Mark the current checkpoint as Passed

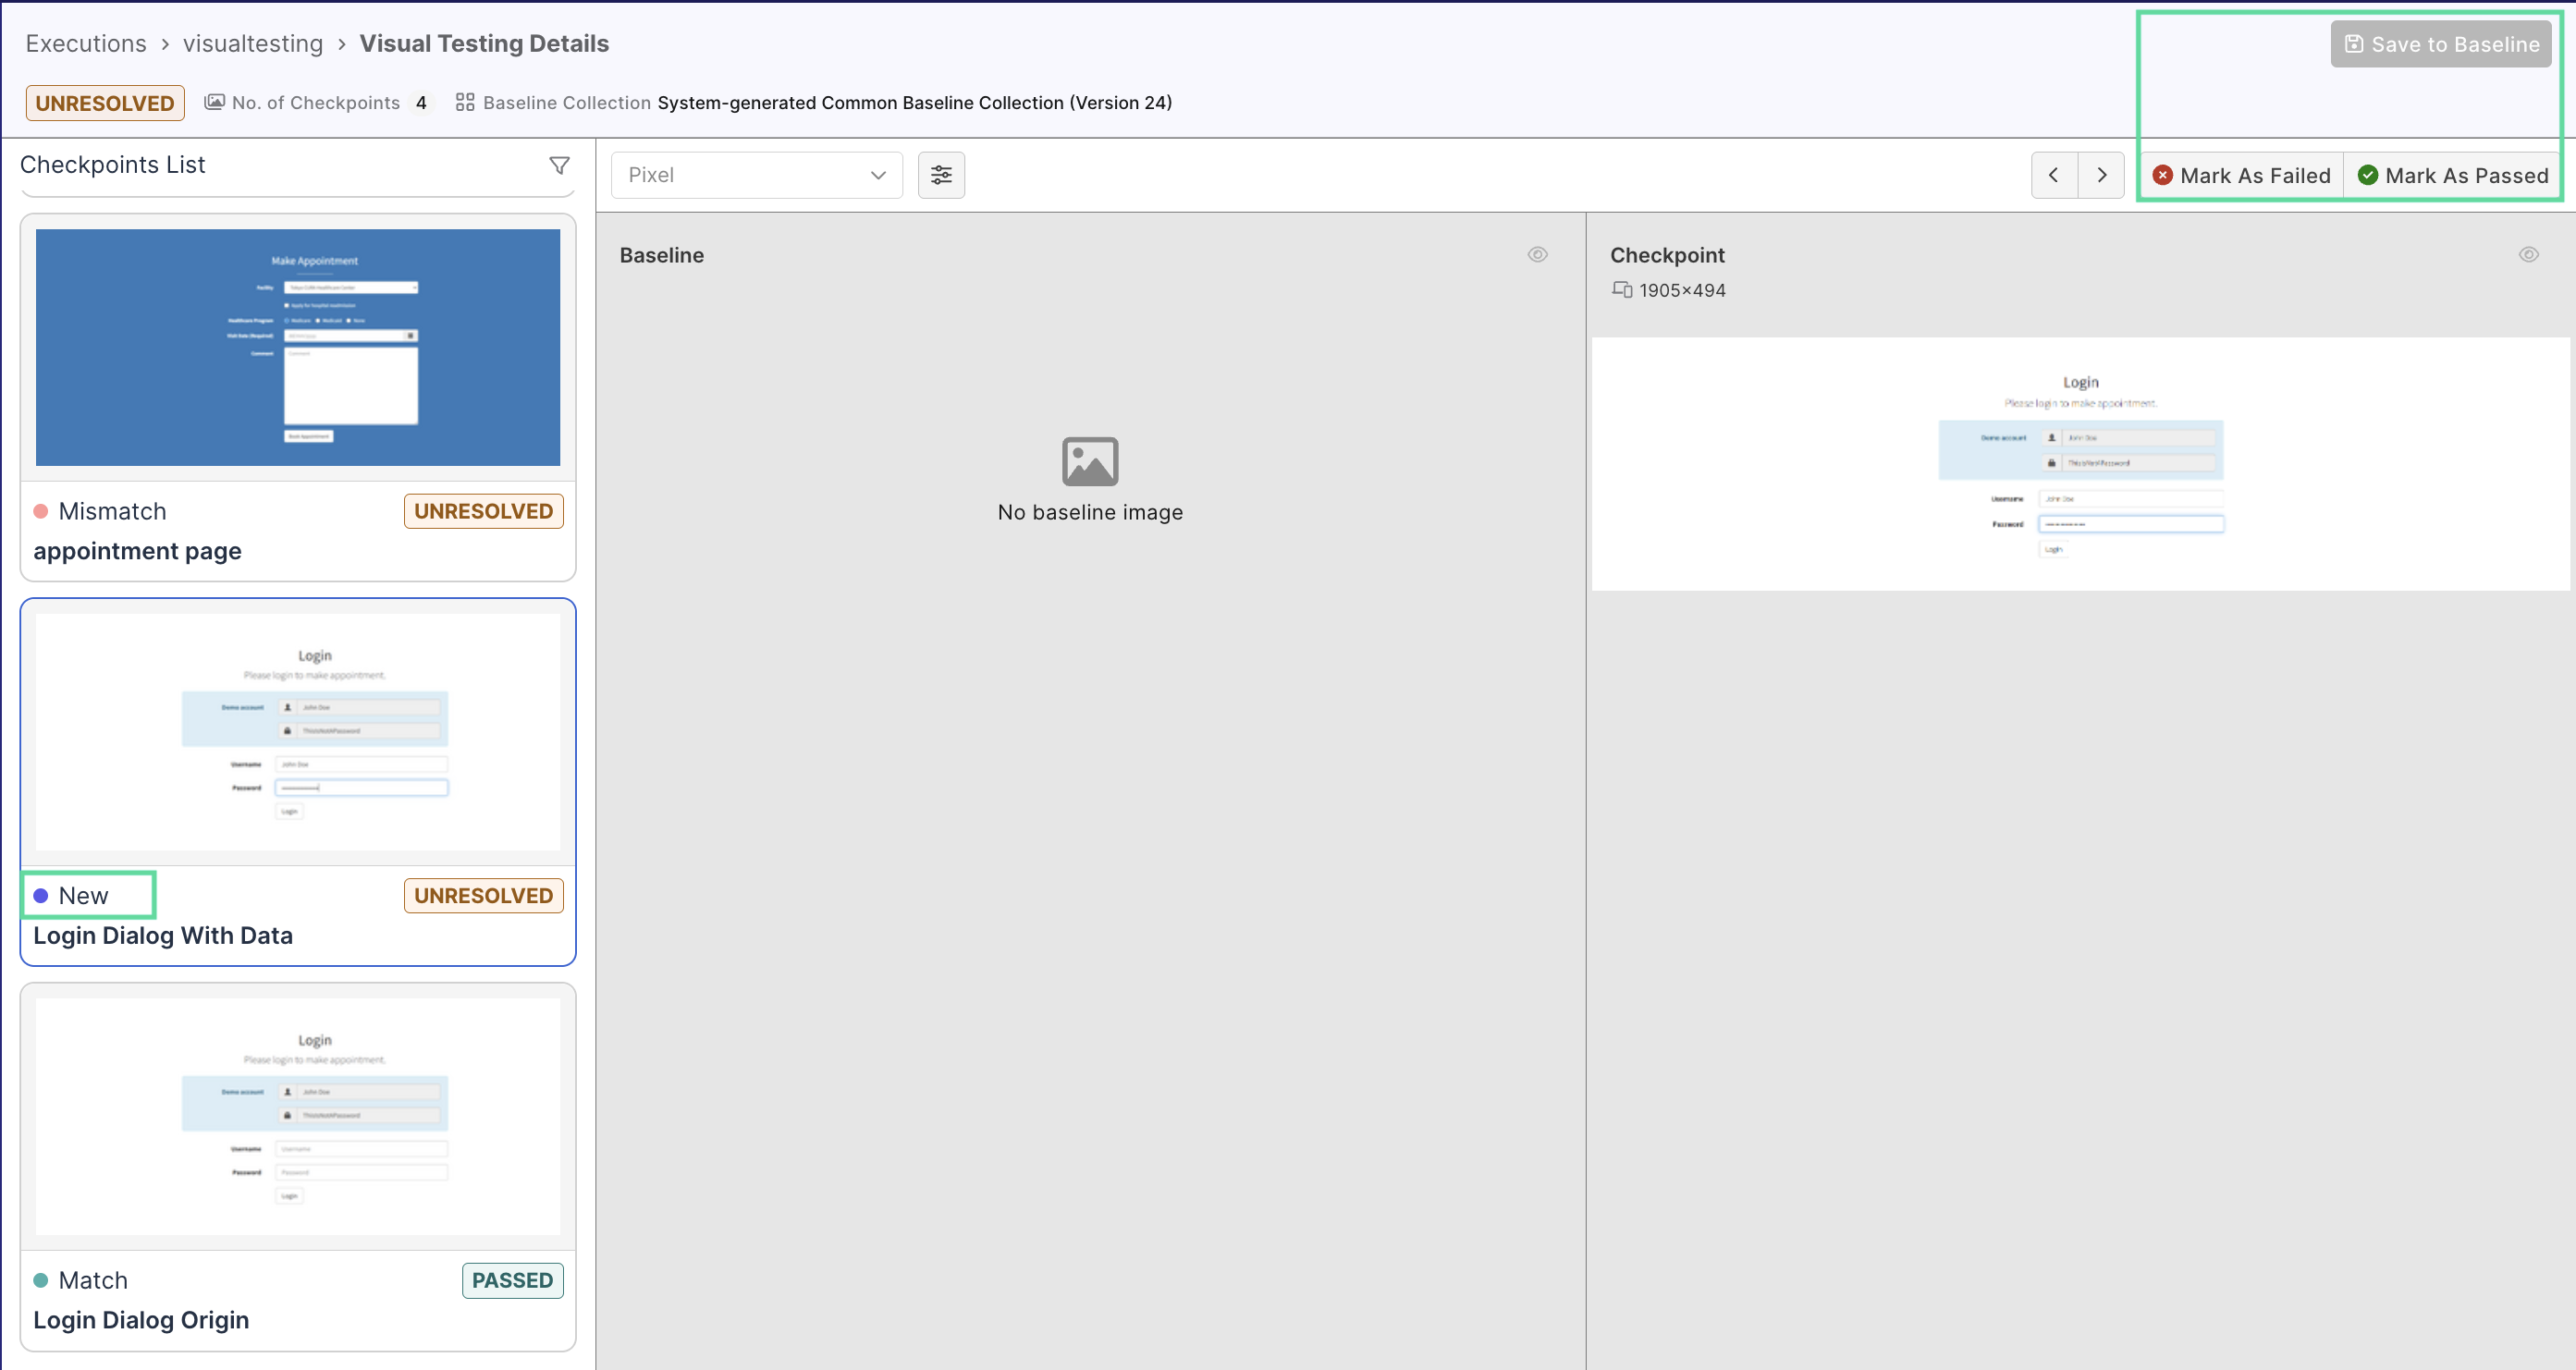[x=2454, y=174]
